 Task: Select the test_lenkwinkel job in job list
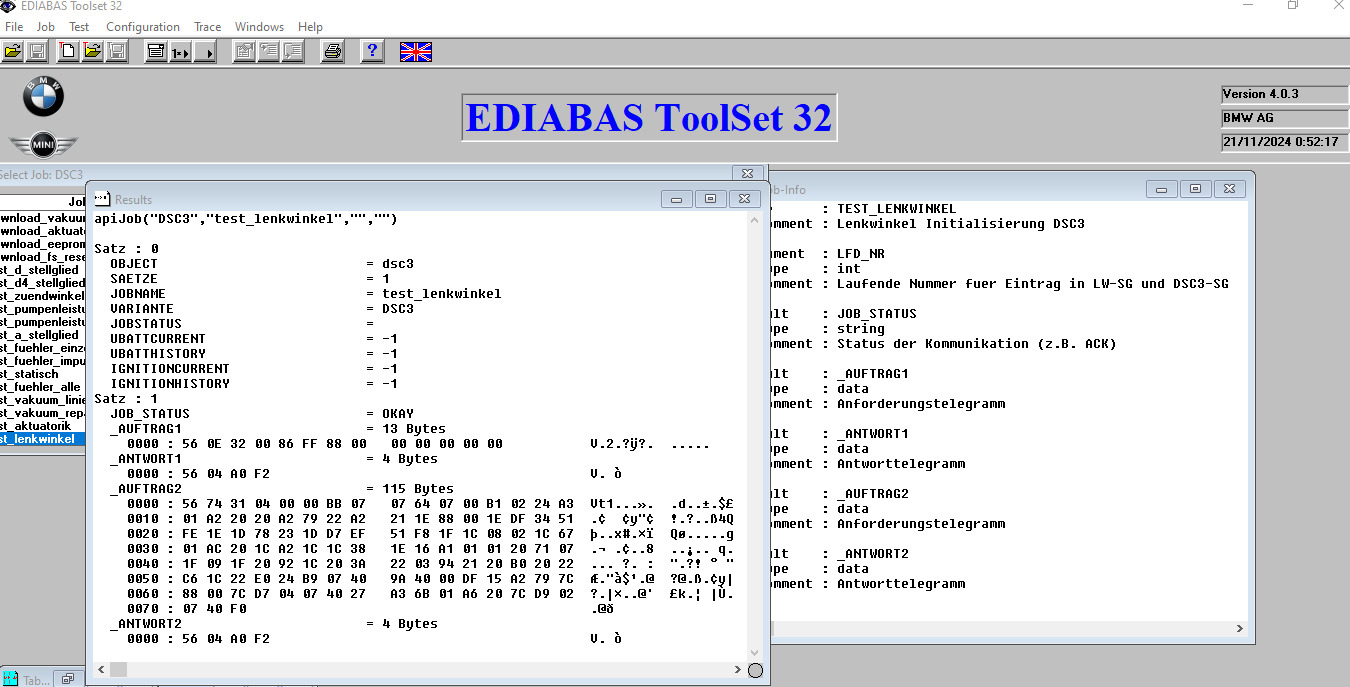(x=43, y=439)
